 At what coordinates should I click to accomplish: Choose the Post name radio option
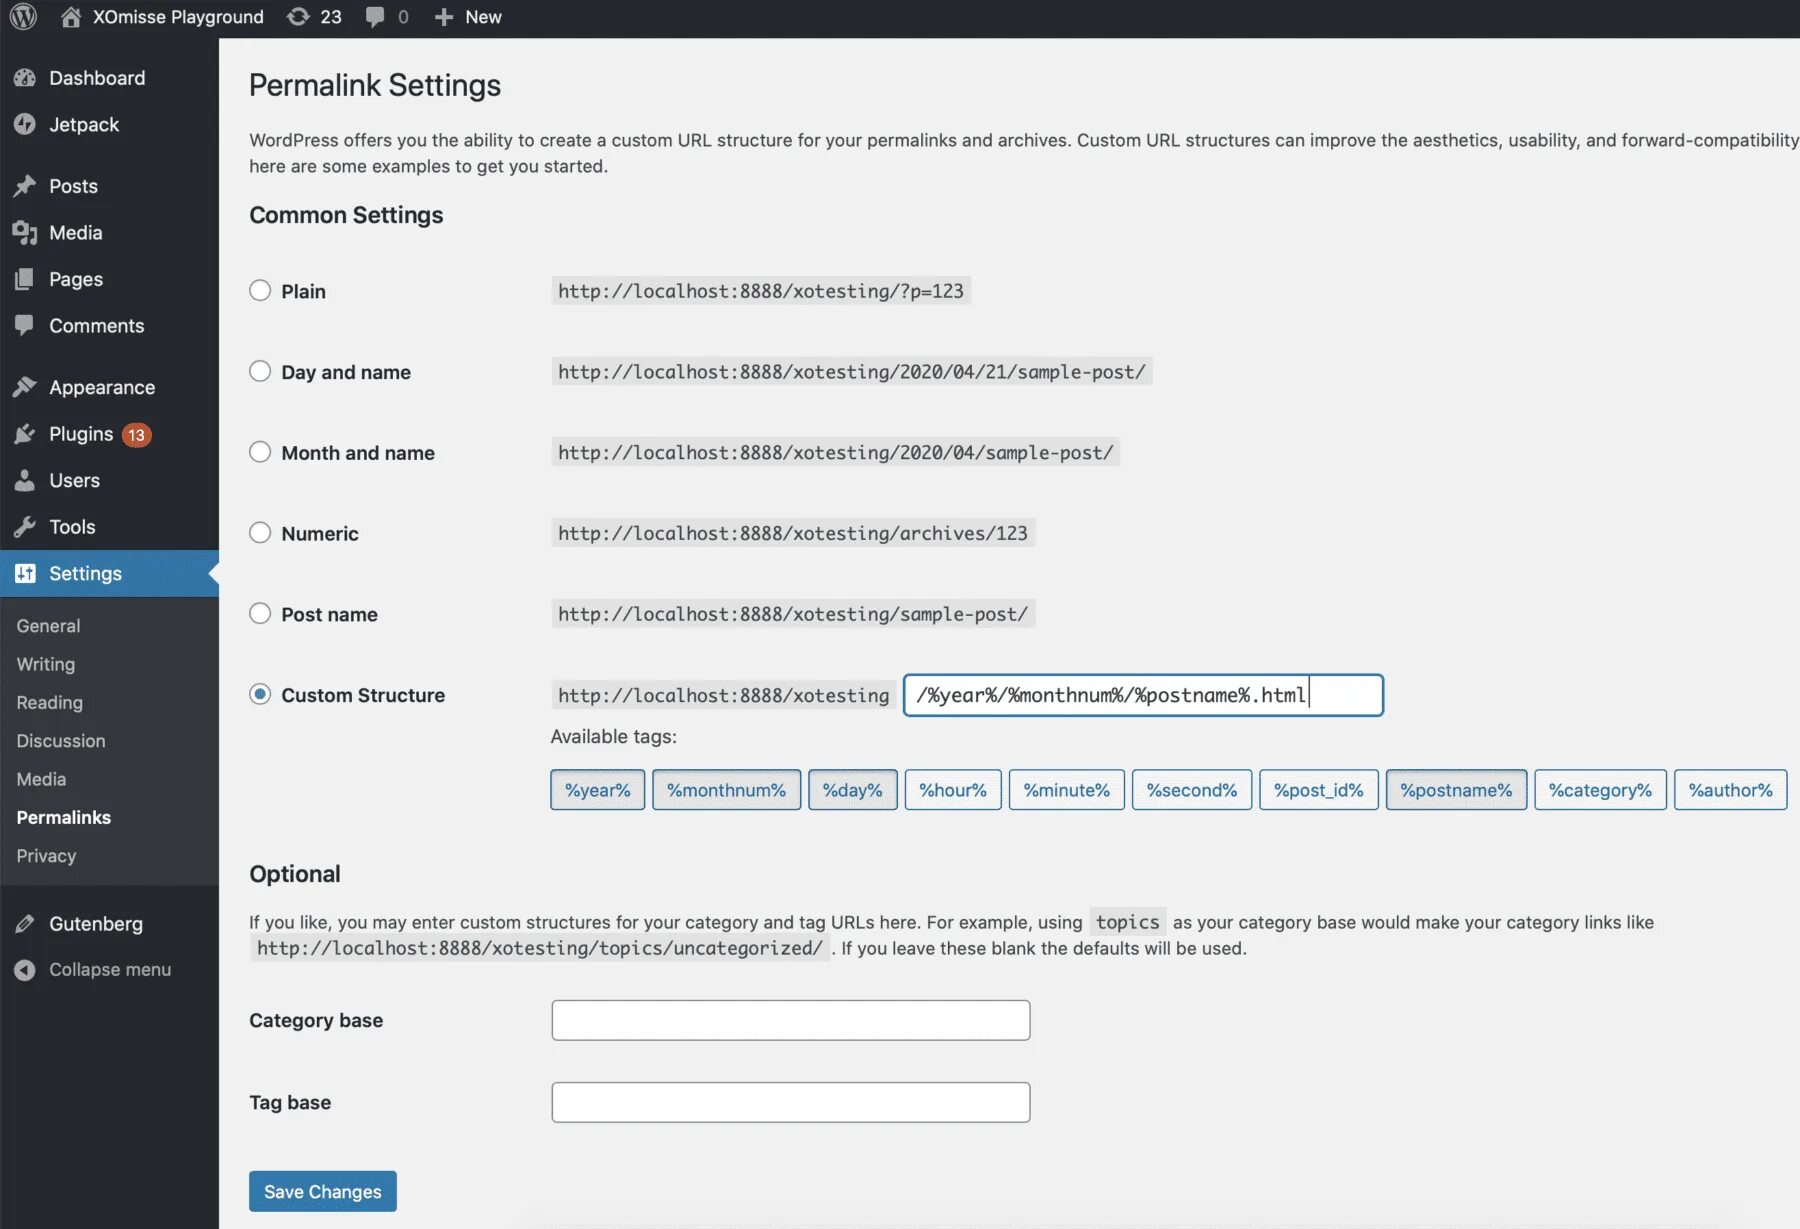[260, 614]
